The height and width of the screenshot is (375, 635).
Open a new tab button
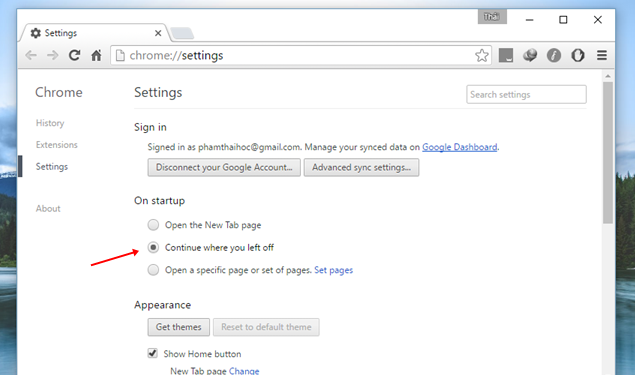(x=181, y=33)
